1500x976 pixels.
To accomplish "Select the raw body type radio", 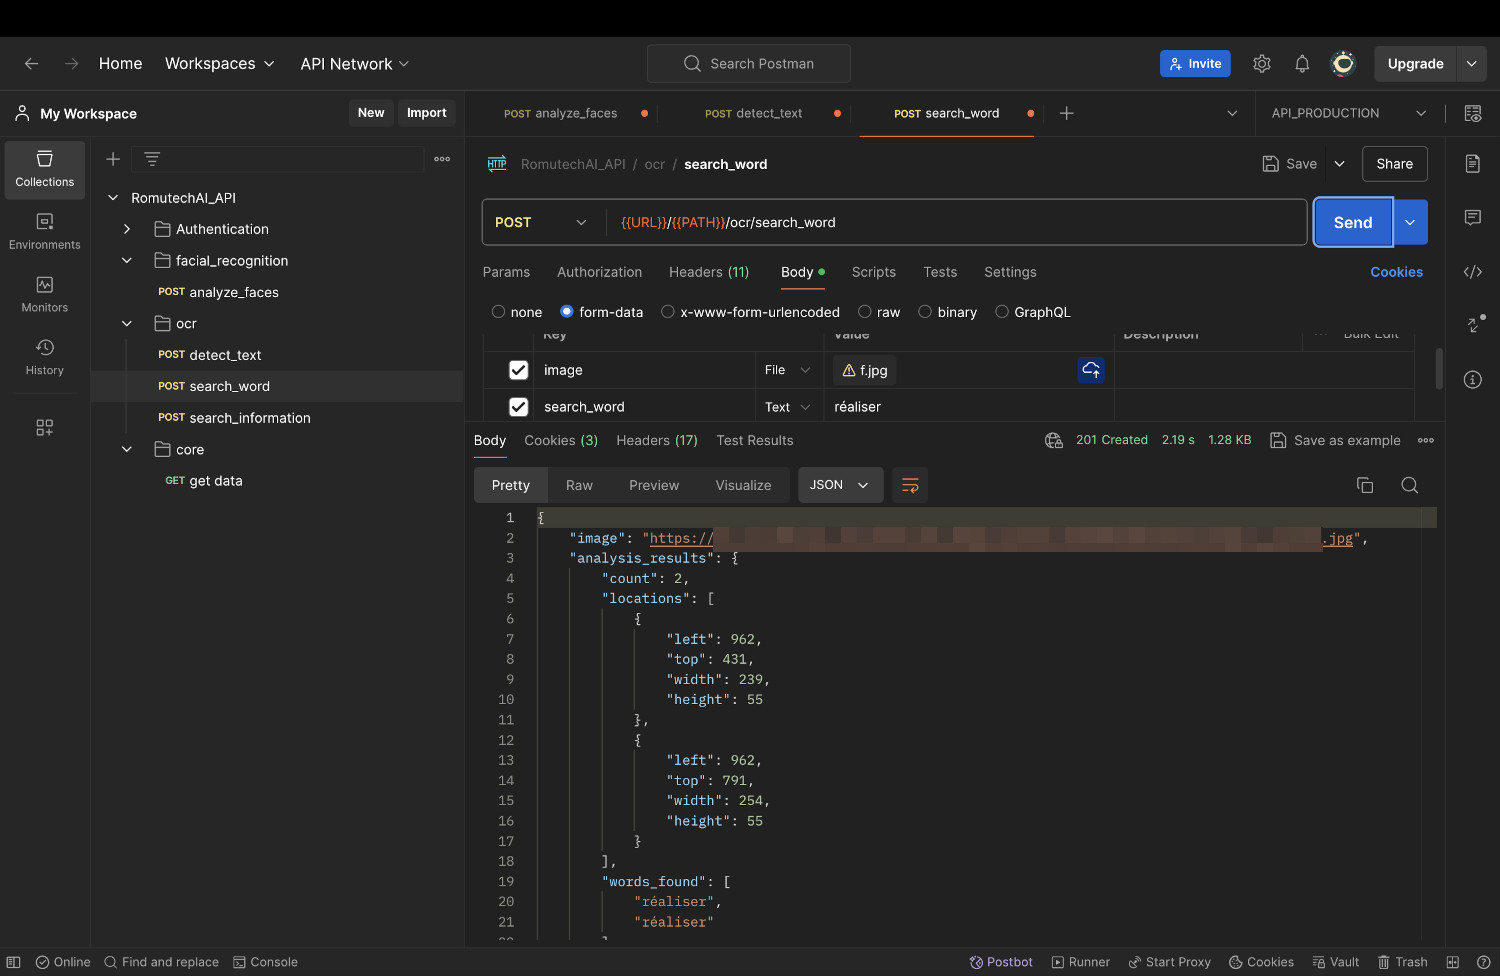I will [x=865, y=312].
